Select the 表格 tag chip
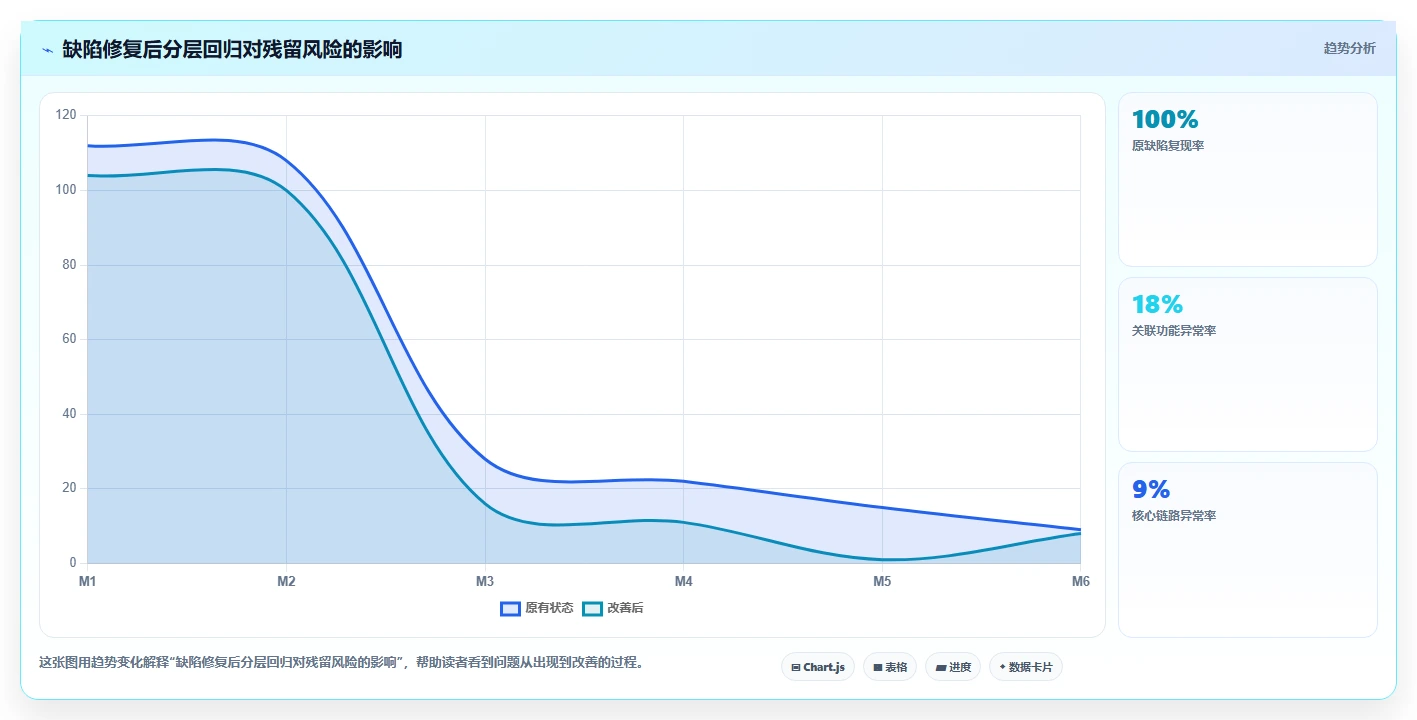 click(890, 667)
